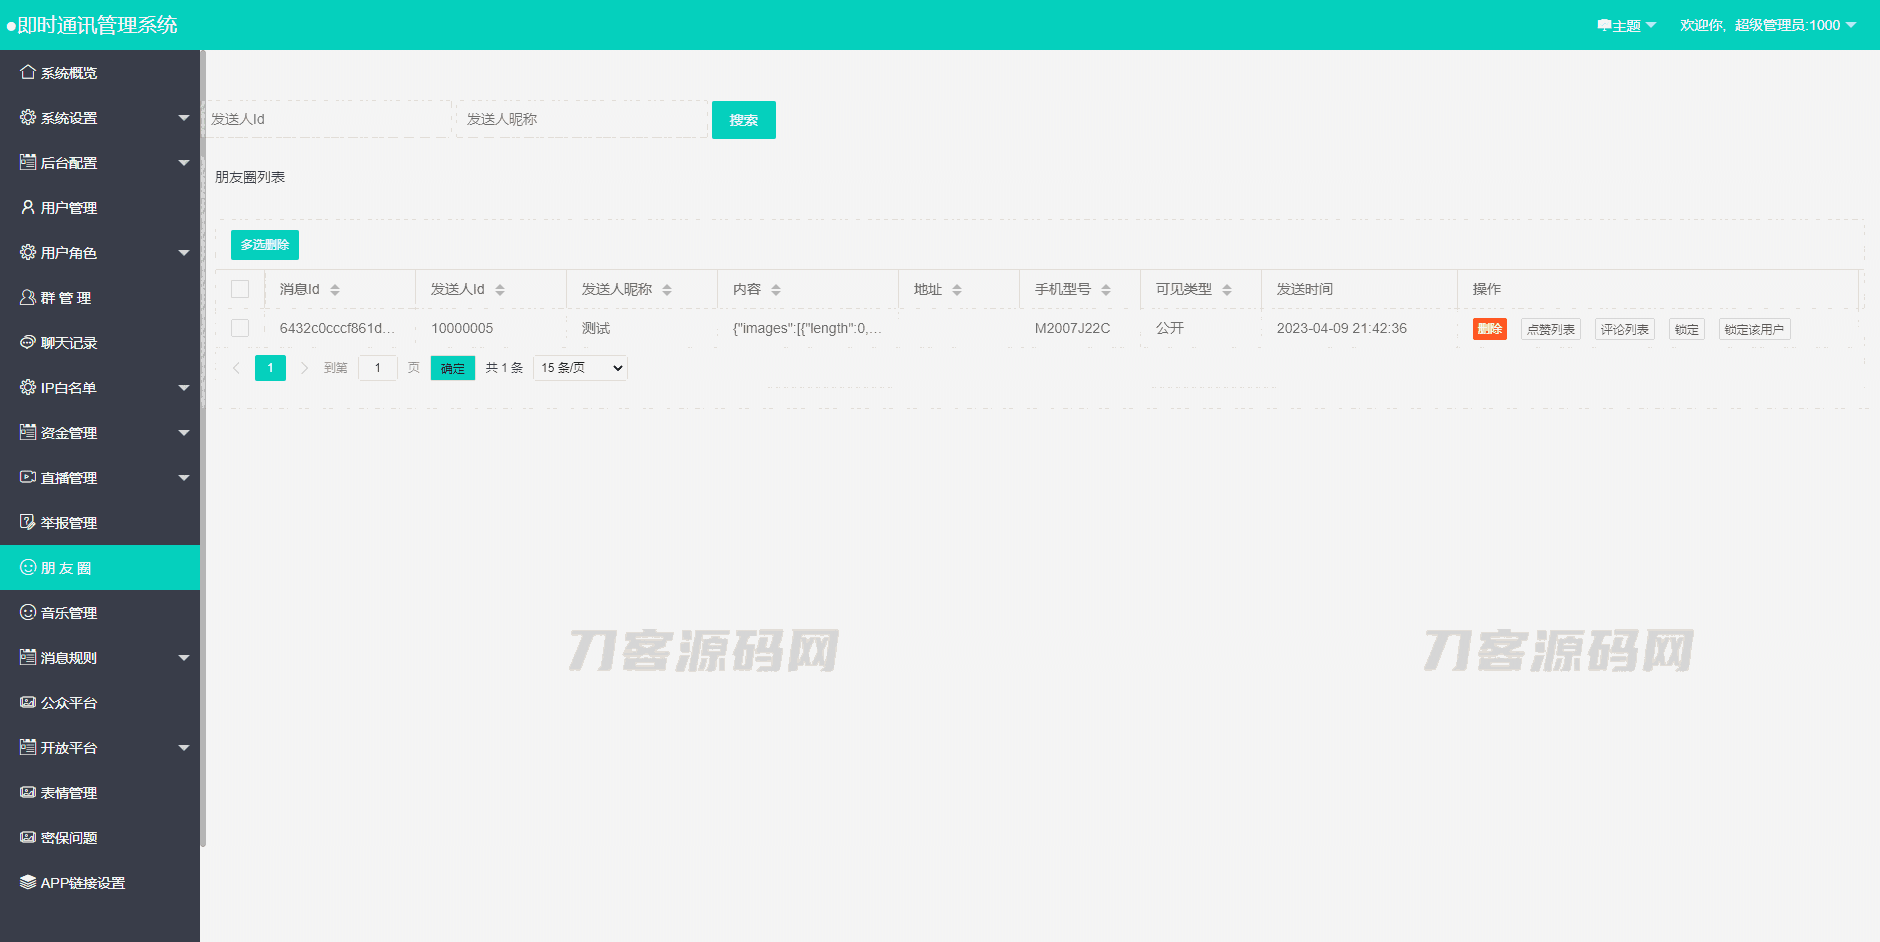Click the user icon beside 用户管理

(x=28, y=207)
